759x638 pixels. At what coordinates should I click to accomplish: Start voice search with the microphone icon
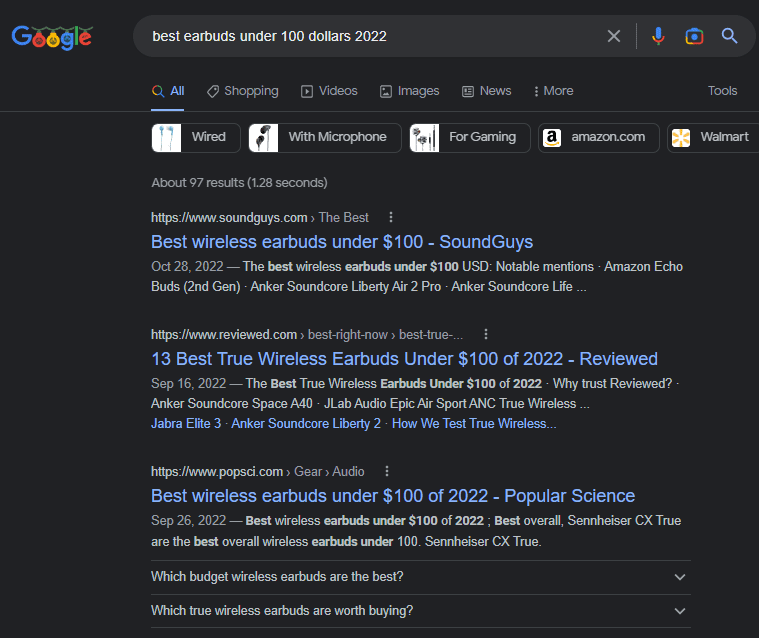(658, 36)
